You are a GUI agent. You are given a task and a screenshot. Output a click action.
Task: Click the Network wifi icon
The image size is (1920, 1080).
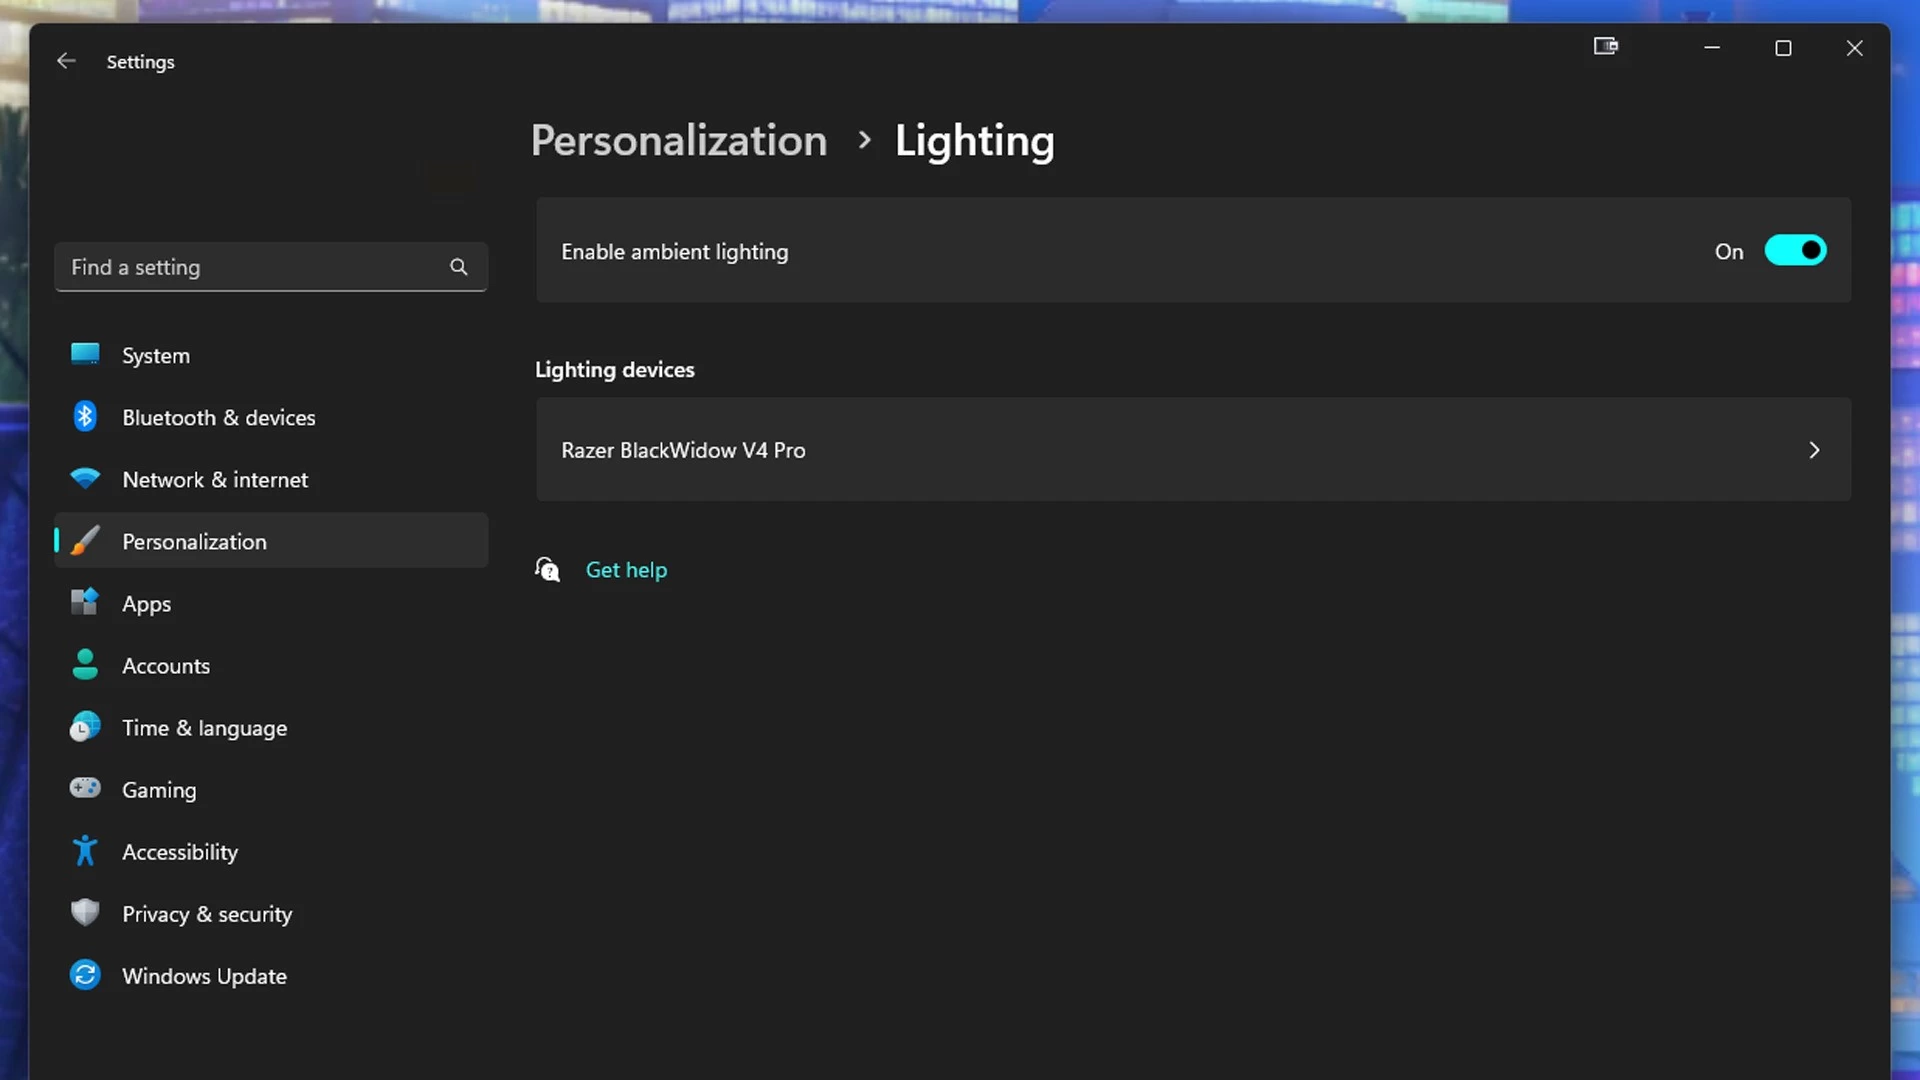click(x=85, y=479)
